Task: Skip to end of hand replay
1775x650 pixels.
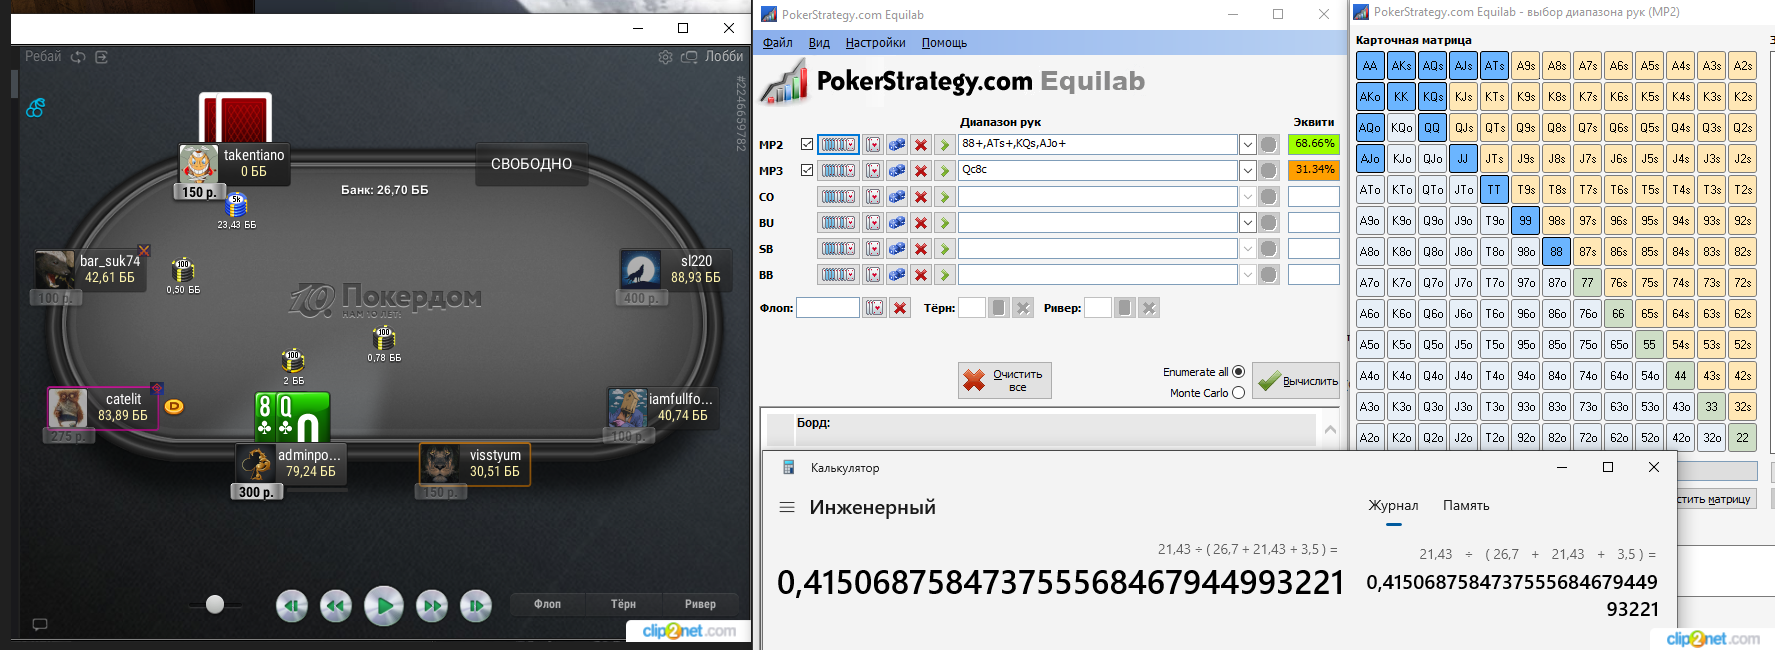Action: click(x=476, y=605)
